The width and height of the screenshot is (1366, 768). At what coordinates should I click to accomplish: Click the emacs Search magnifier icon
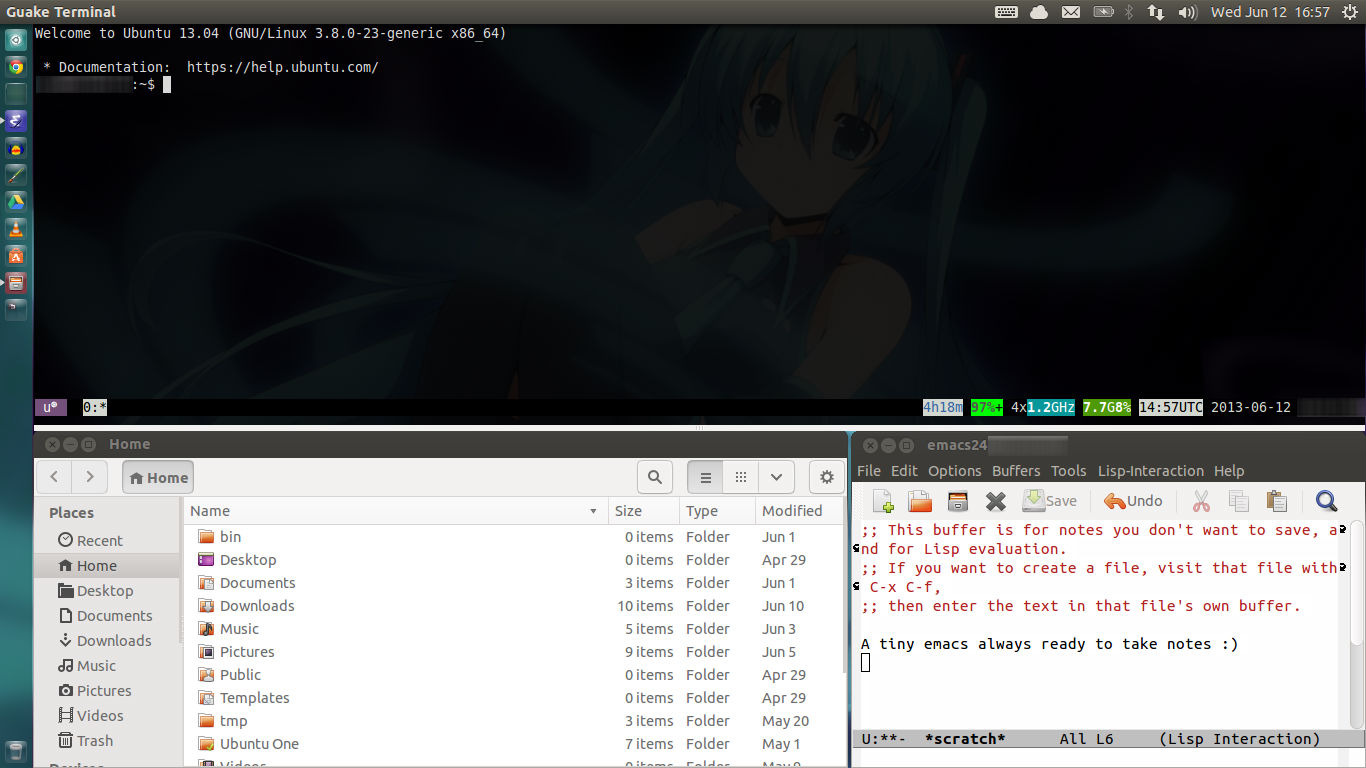click(x=1326, y=501)
